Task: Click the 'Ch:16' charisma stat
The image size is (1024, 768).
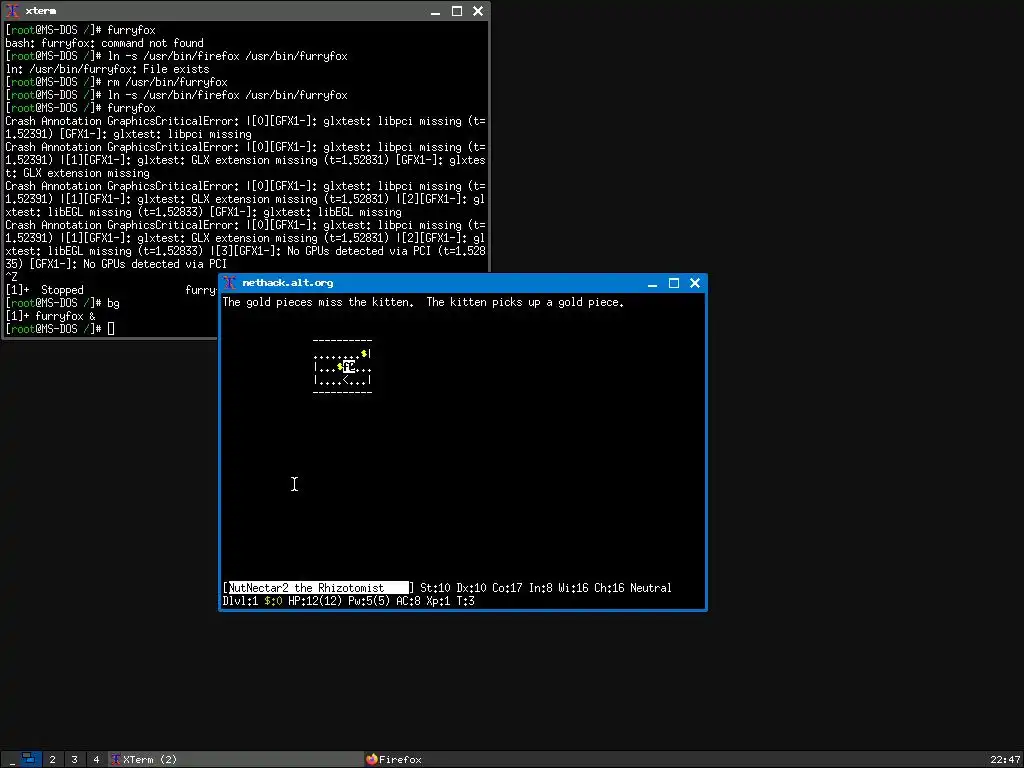Action: pos(609,588)
